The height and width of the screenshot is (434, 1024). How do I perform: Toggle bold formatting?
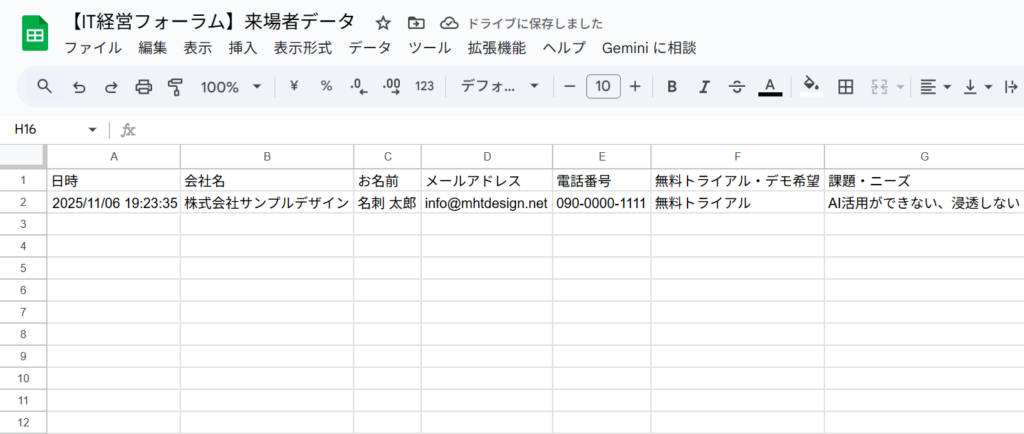tap(672, 87)
